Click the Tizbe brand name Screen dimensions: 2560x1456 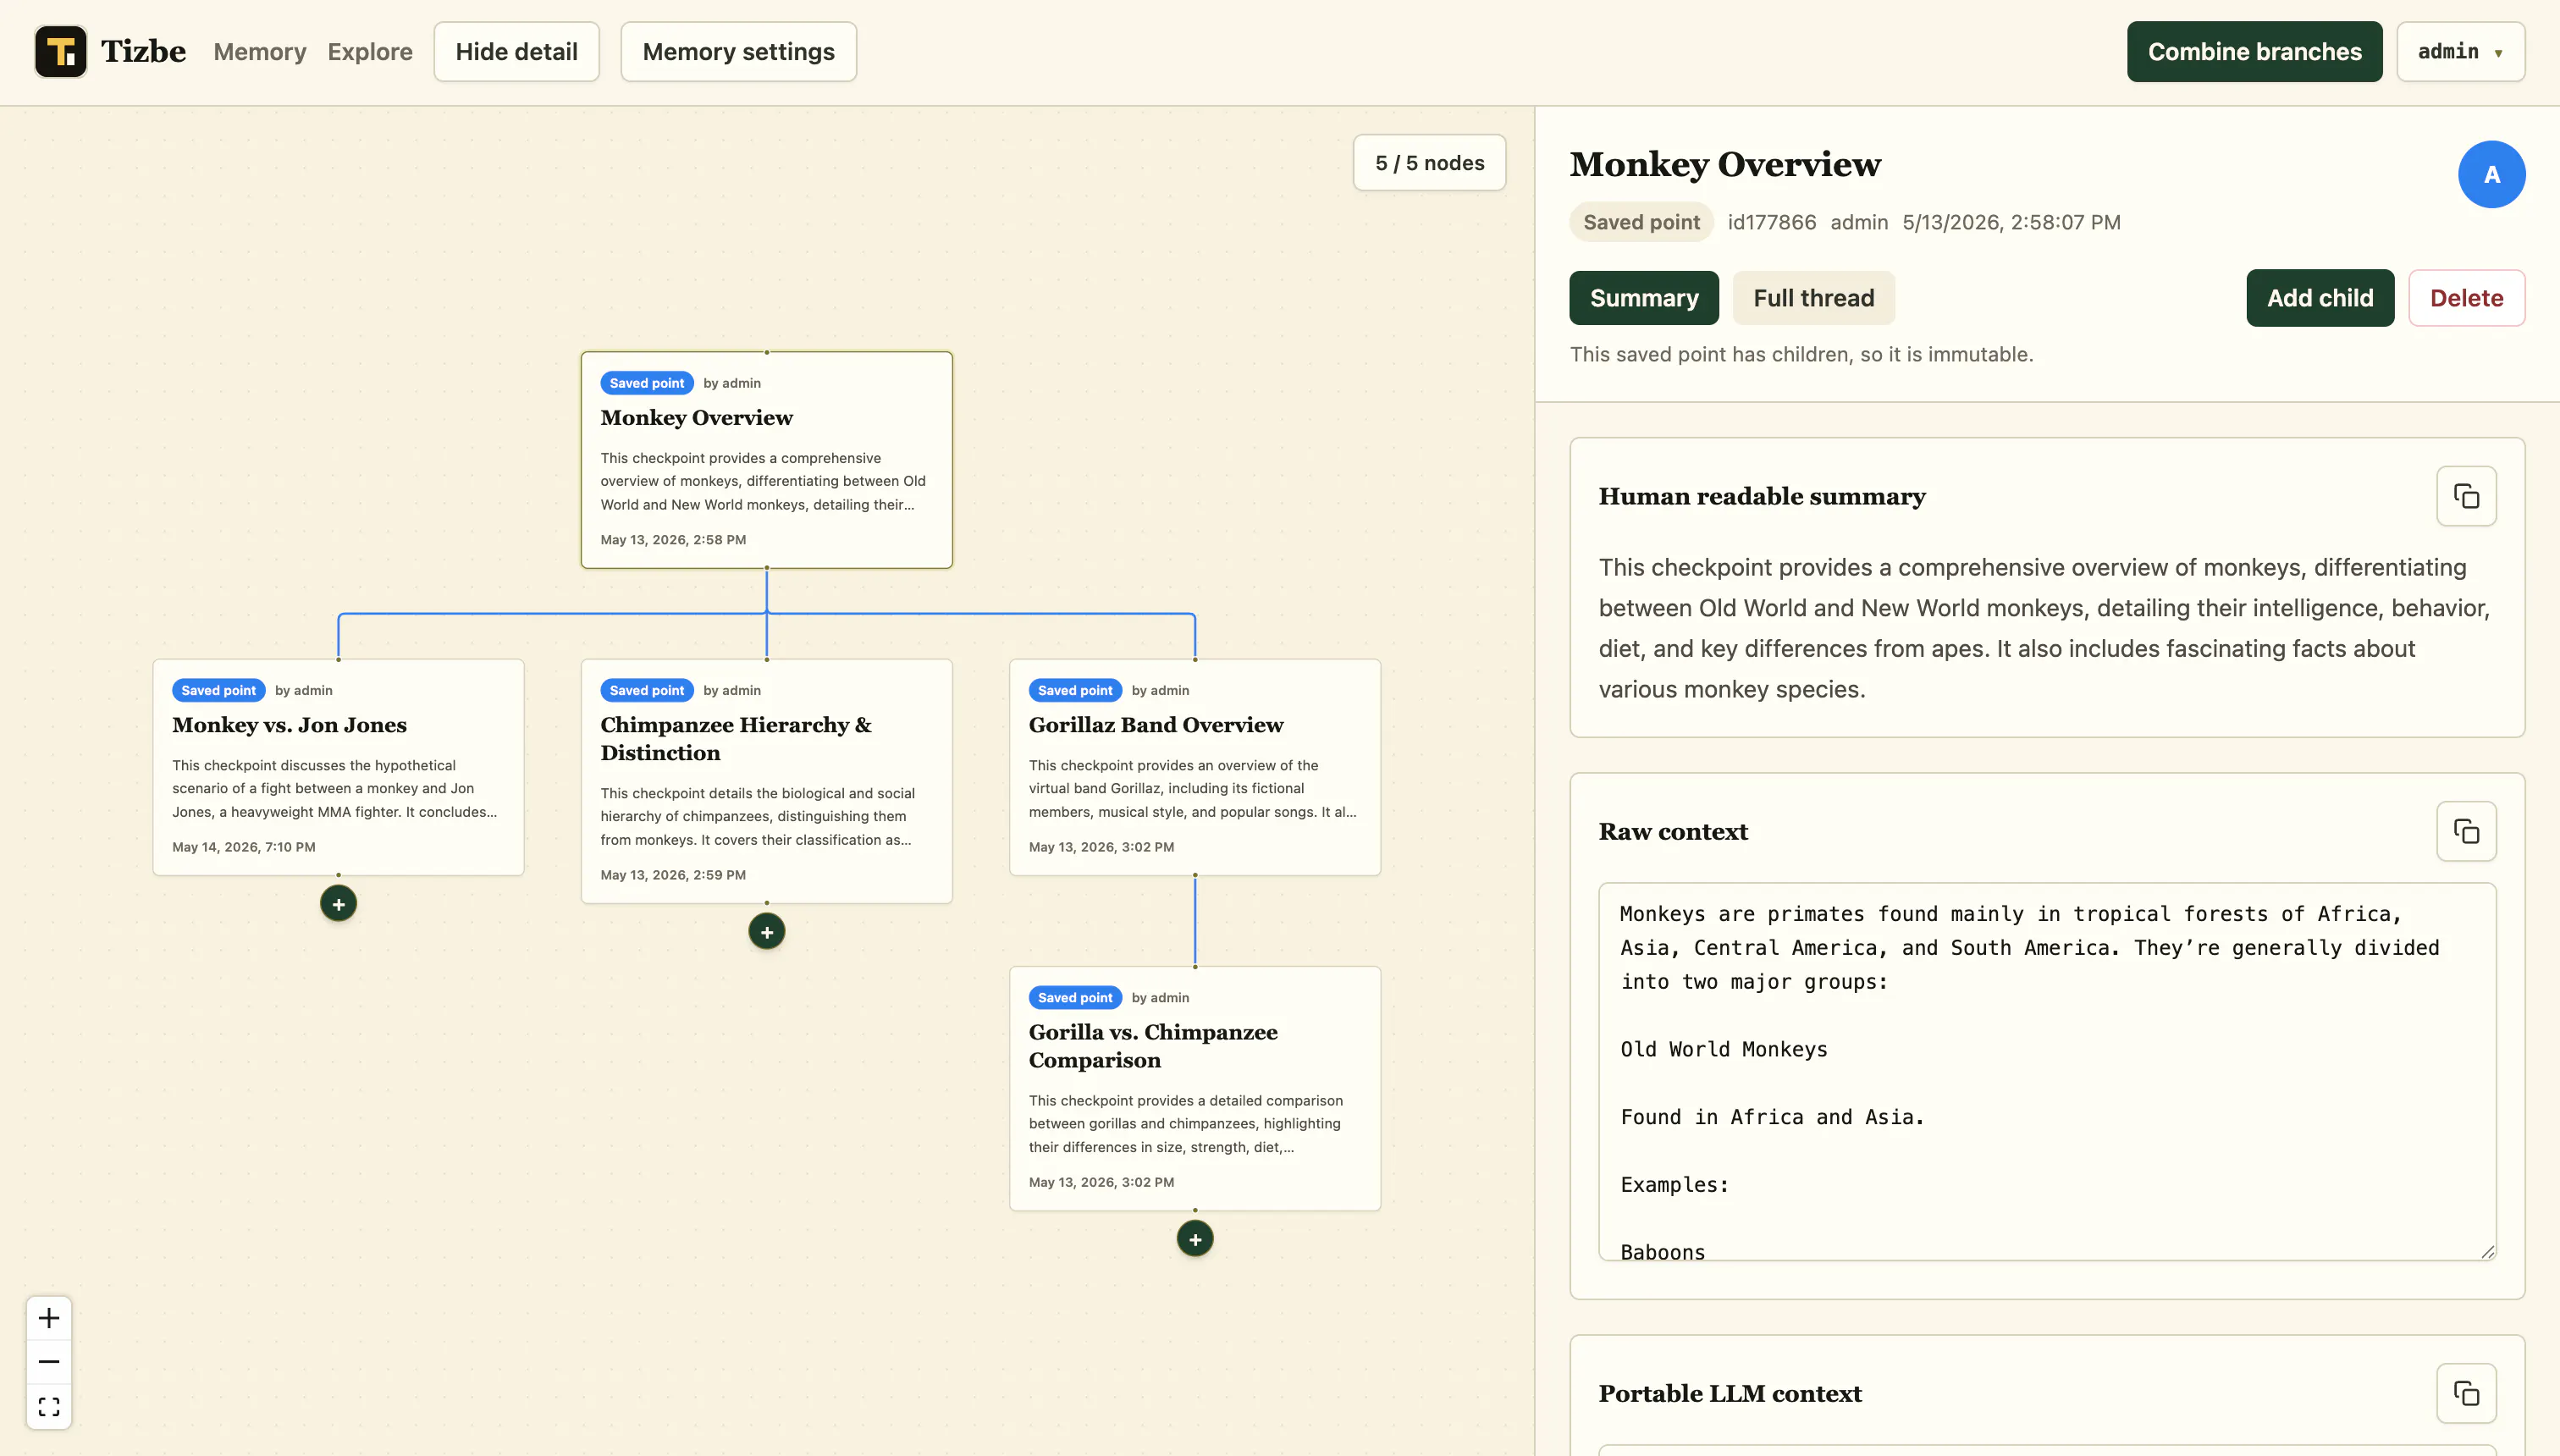[143, 52]
